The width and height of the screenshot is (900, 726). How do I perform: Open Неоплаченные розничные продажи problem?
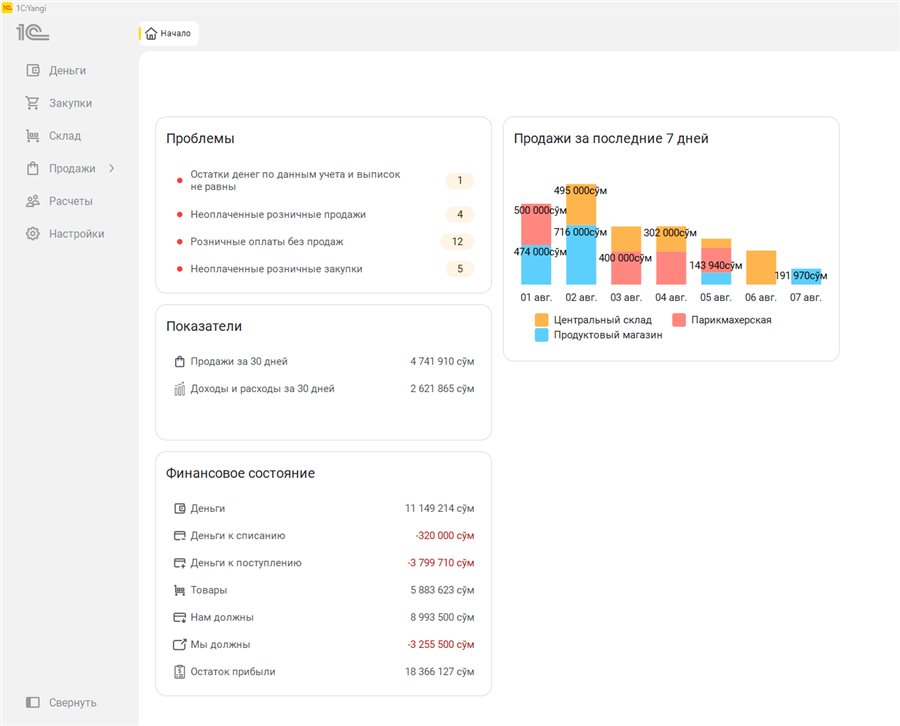pos(278,214)
